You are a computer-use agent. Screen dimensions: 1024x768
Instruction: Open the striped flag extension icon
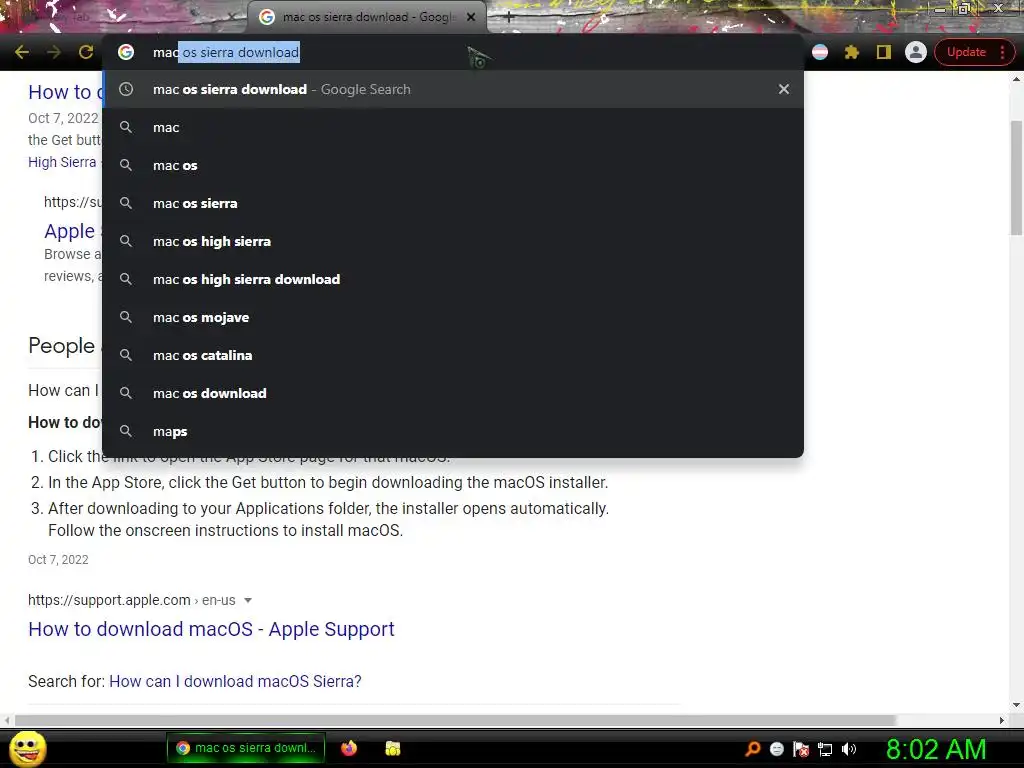coord(820,52)
